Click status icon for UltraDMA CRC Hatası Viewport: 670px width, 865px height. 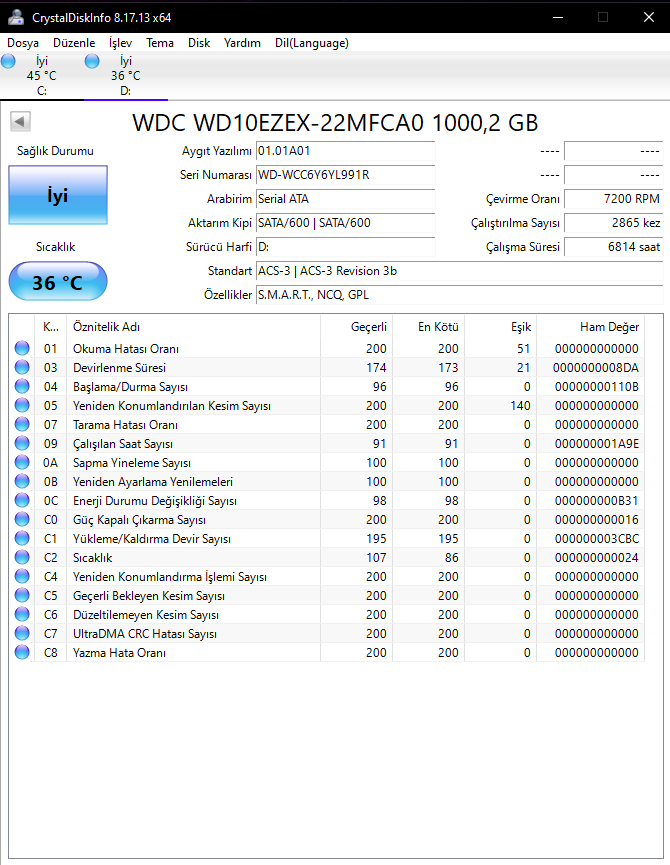pos(22,633)
